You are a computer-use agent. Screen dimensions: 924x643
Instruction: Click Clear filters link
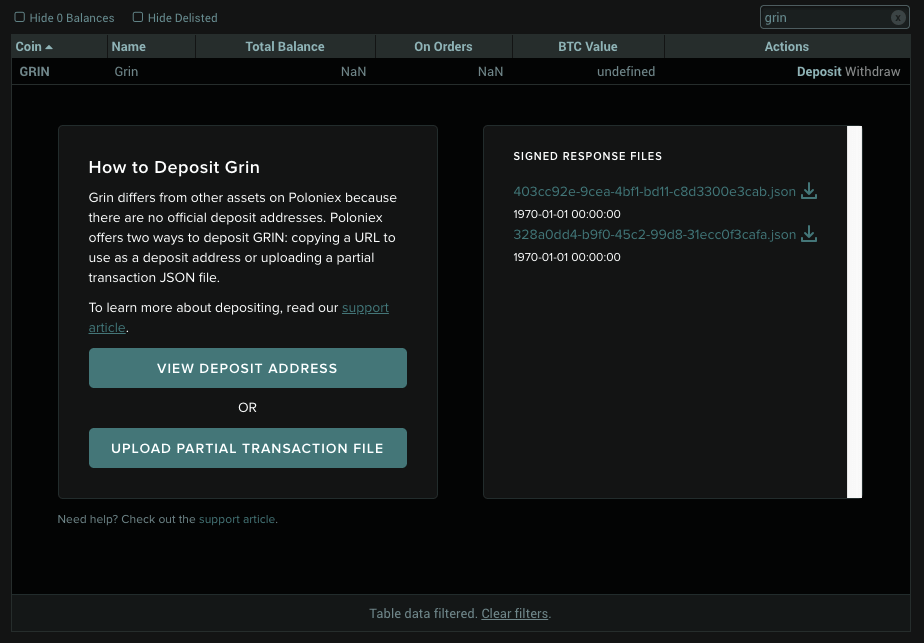[x=515, y=613]
